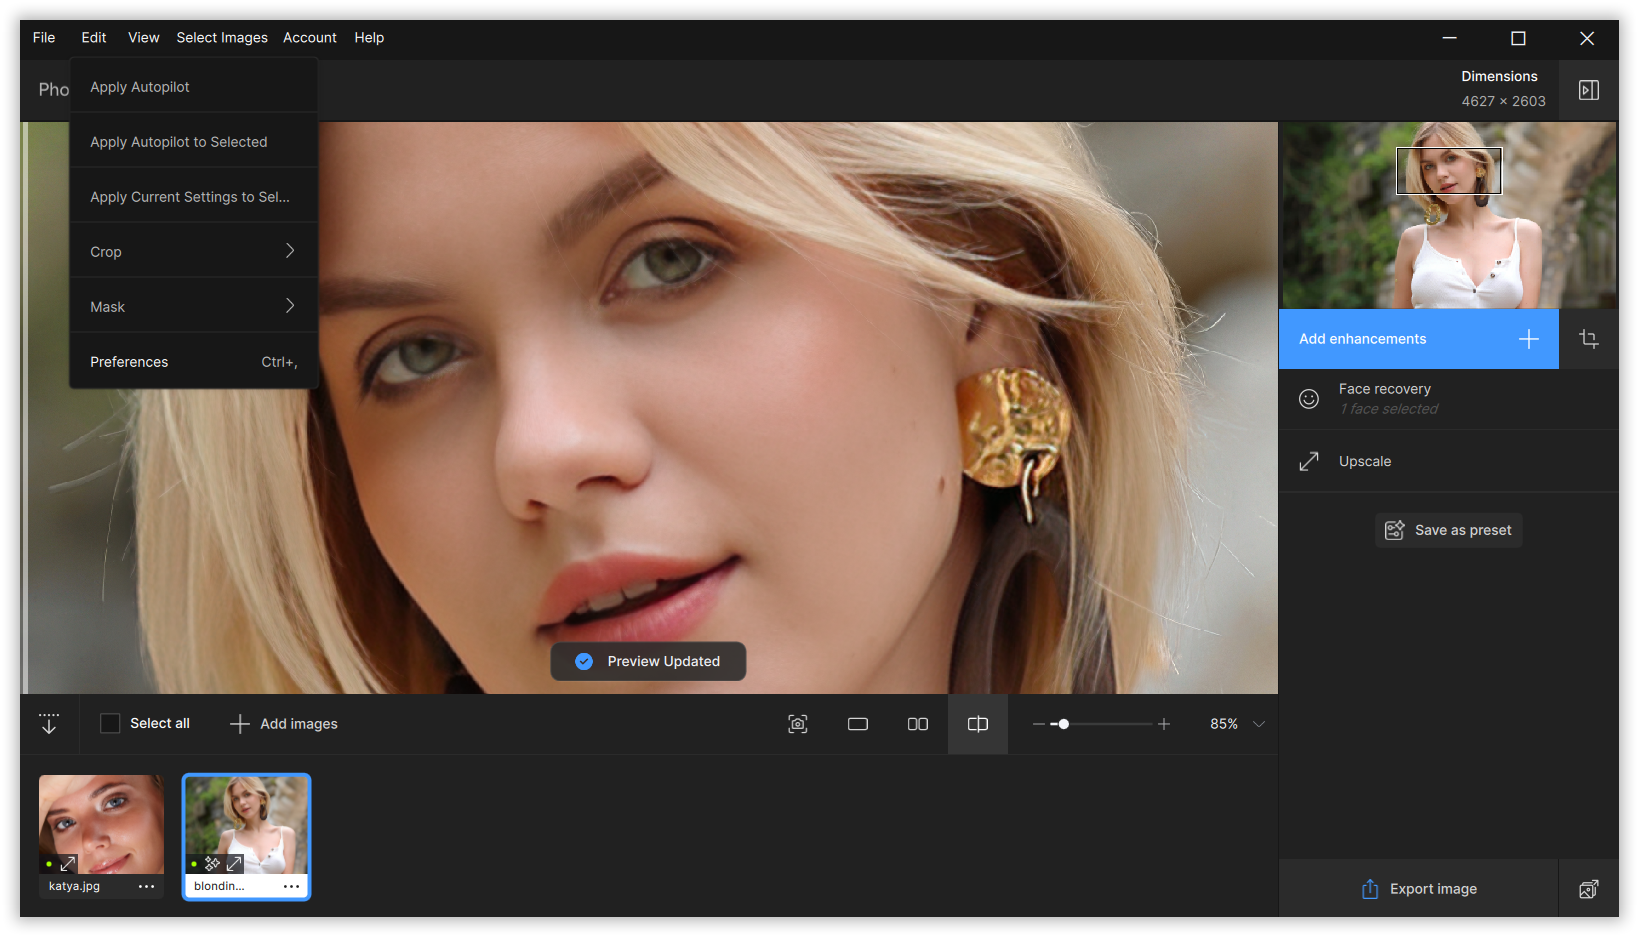
Task: Click the zoom slider handle
Action: pyautogui.click(x=1063, y=724)
